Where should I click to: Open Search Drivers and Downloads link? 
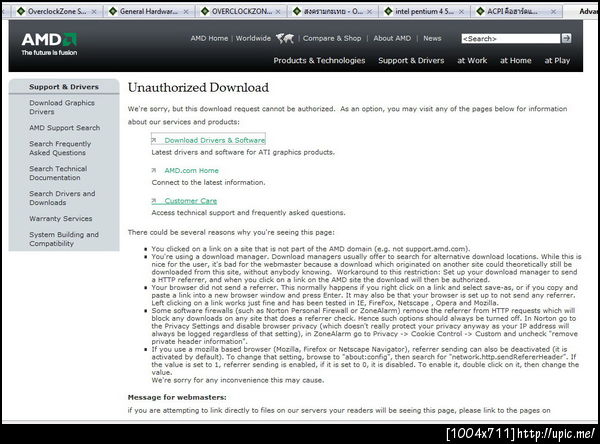pos(62,198)
